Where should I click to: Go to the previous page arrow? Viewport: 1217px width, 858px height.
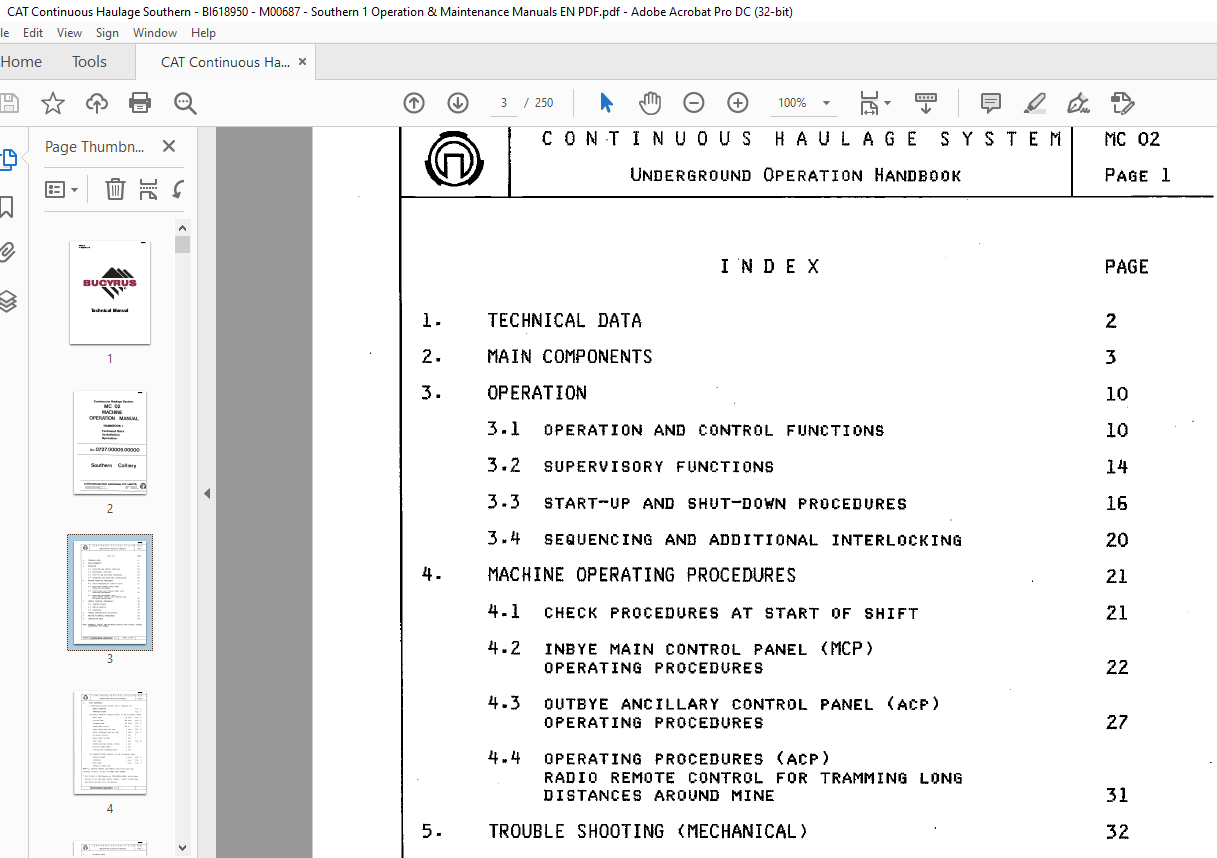pyautogui.click(x=414, y=103)
